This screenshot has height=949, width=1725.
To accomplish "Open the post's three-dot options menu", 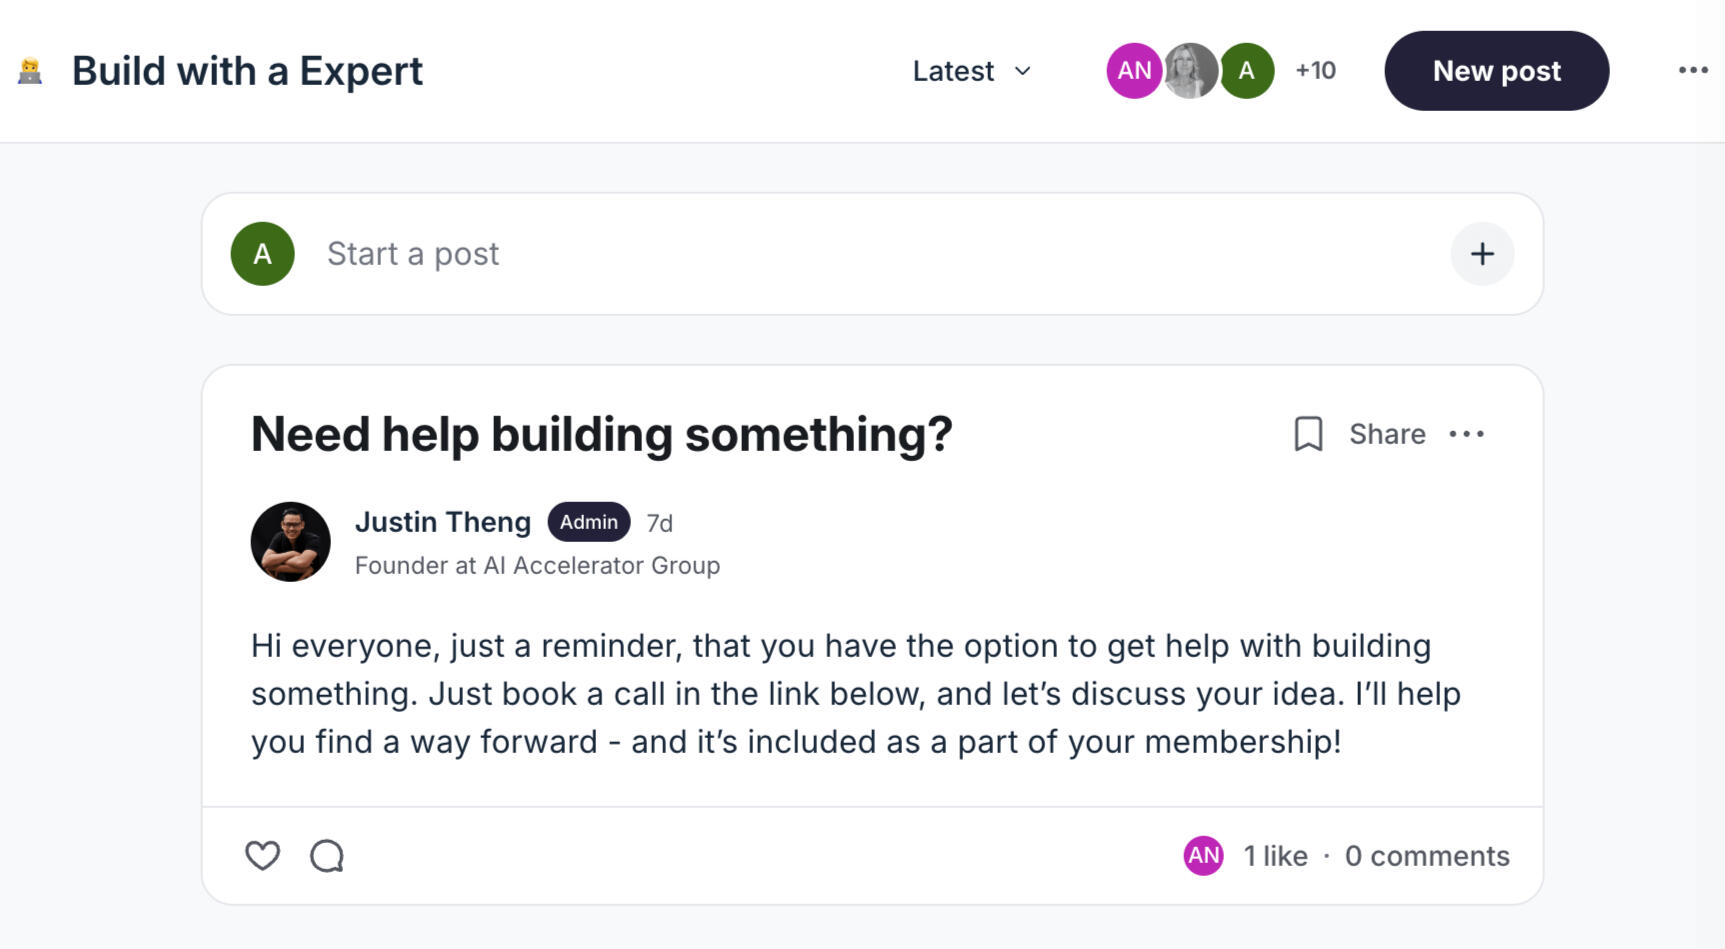I will [x=1466, y=434].
